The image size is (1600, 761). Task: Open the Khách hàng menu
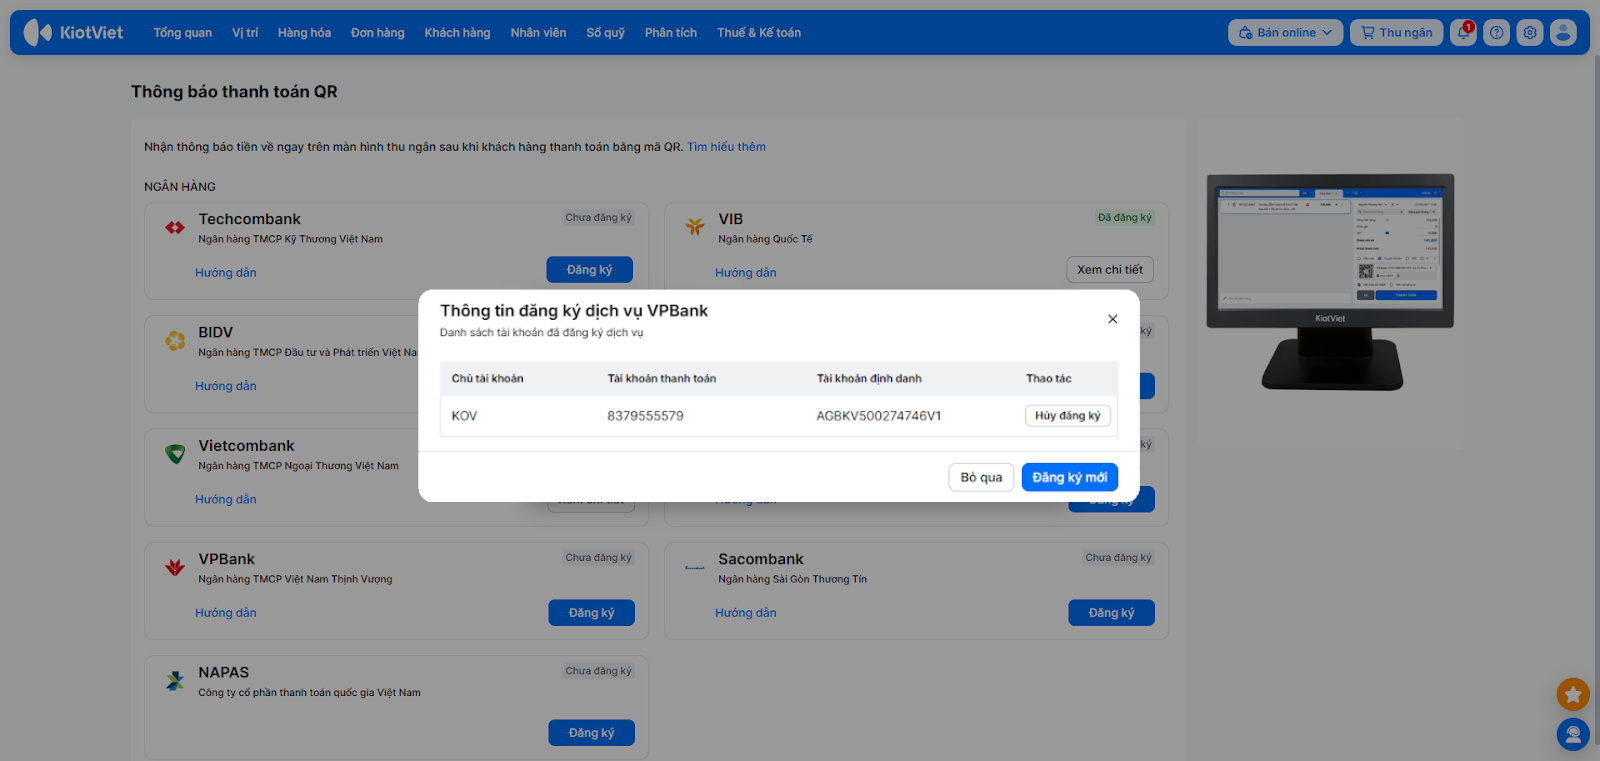point(457,33)
